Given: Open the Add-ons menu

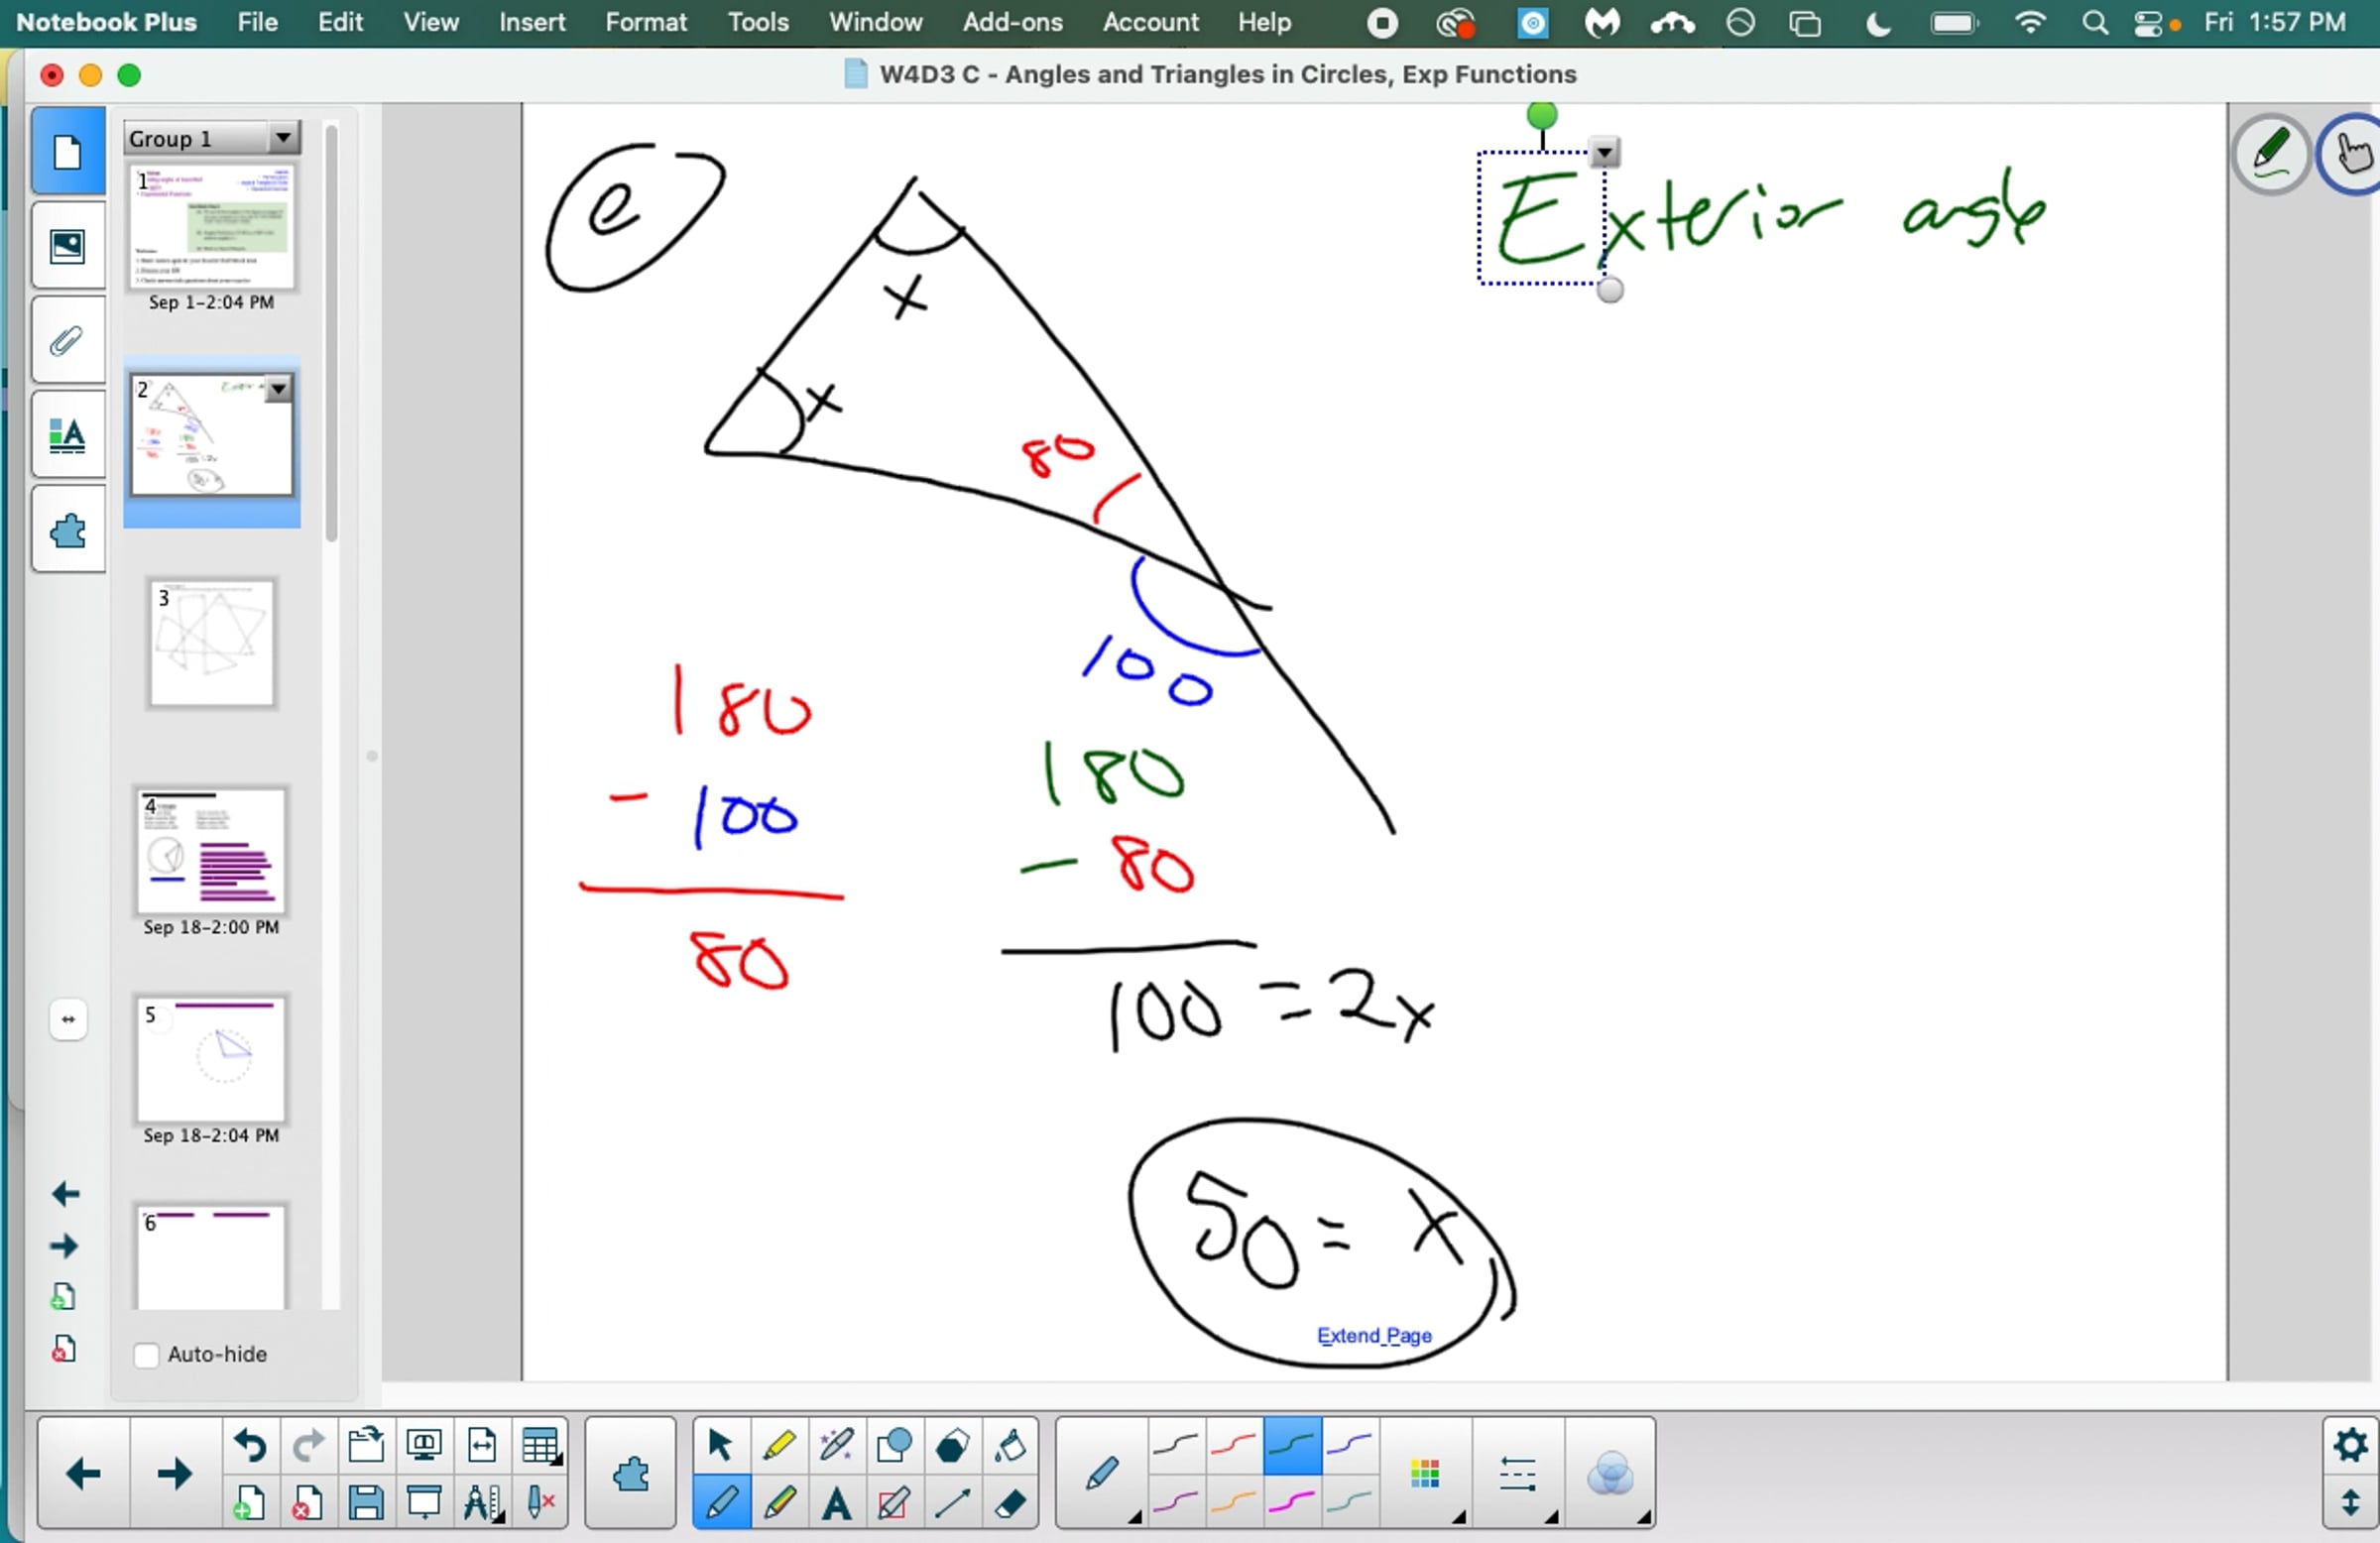Looking at the screenshot, I should point(1012,22).
